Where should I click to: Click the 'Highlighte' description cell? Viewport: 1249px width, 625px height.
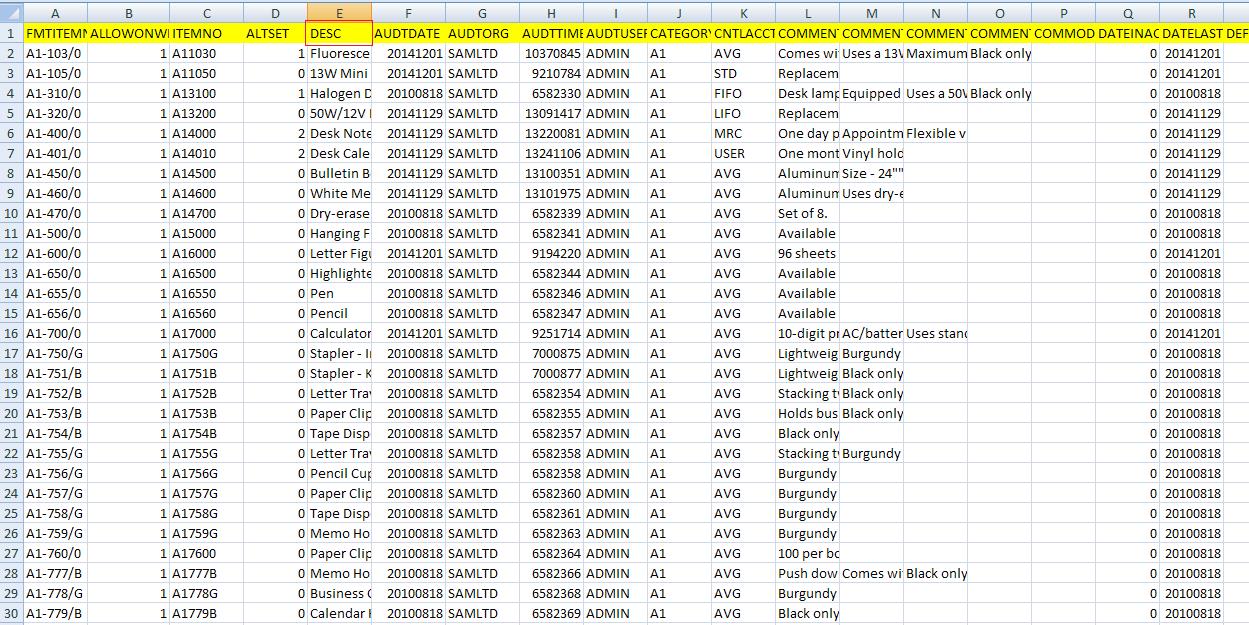coord(339,273)
